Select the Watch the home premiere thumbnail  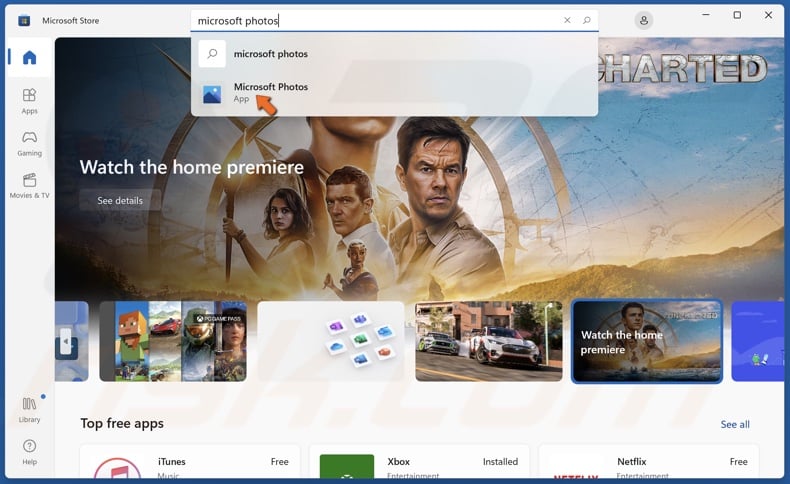[647, 341]
